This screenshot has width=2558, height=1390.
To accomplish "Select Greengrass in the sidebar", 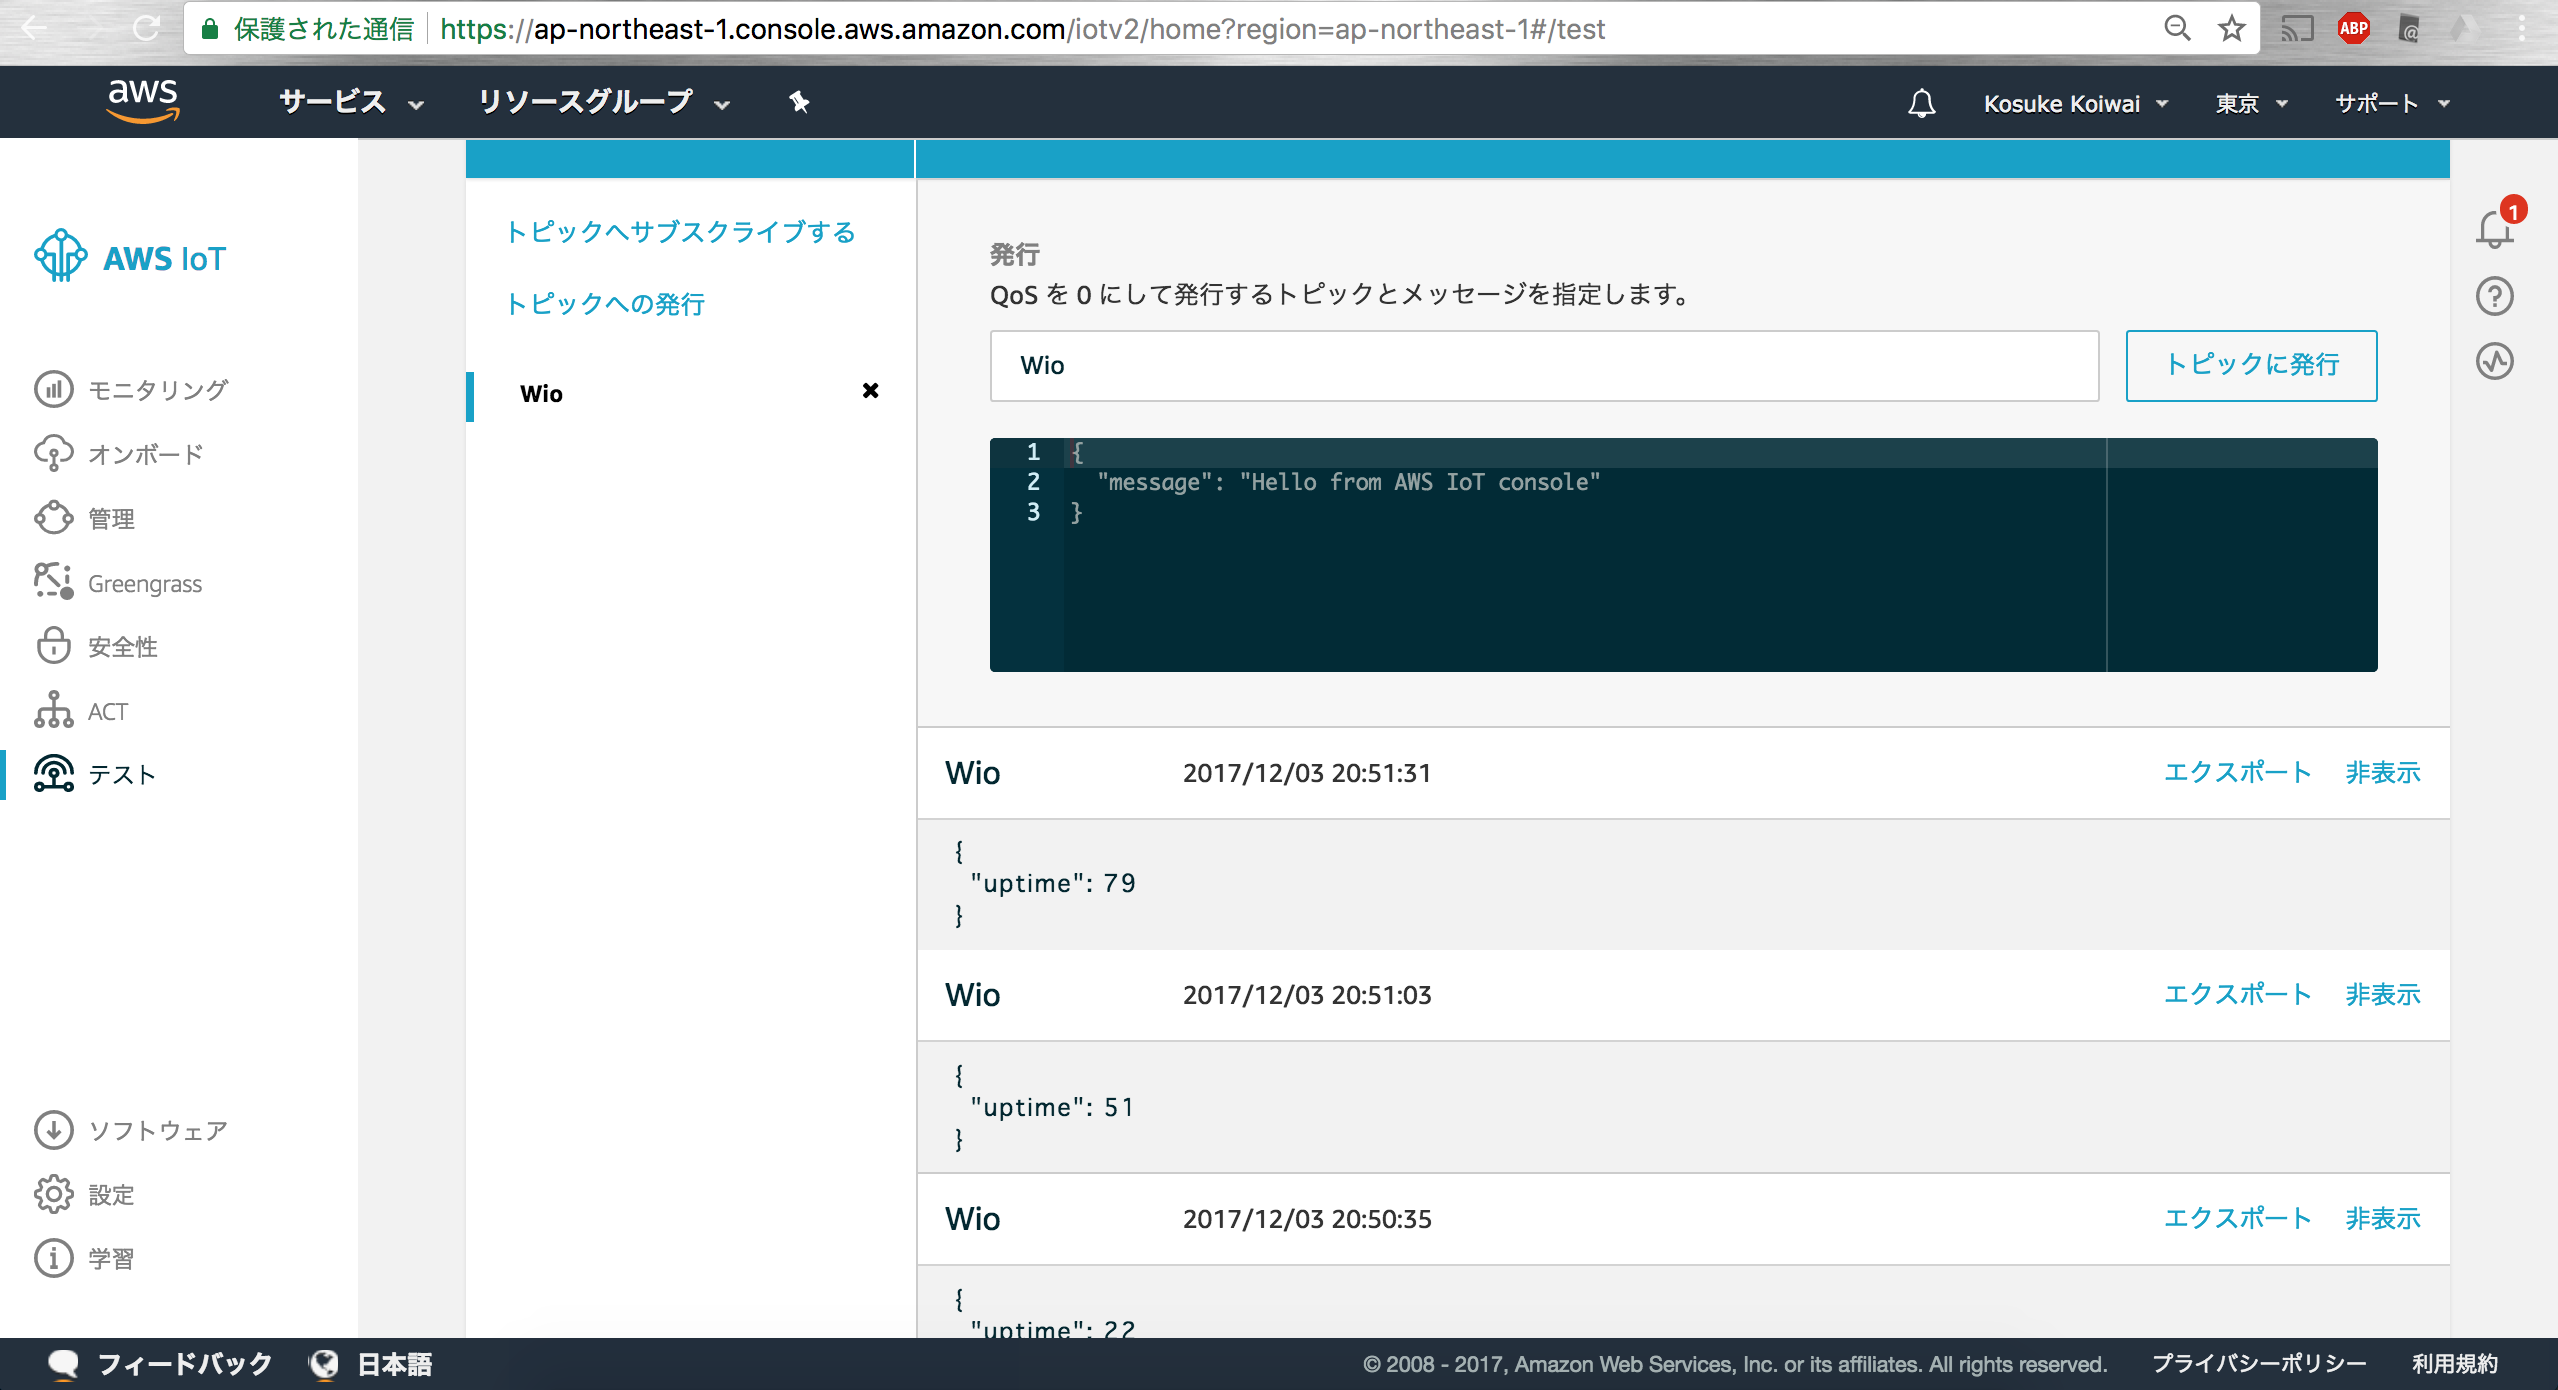I will [144, 583].
